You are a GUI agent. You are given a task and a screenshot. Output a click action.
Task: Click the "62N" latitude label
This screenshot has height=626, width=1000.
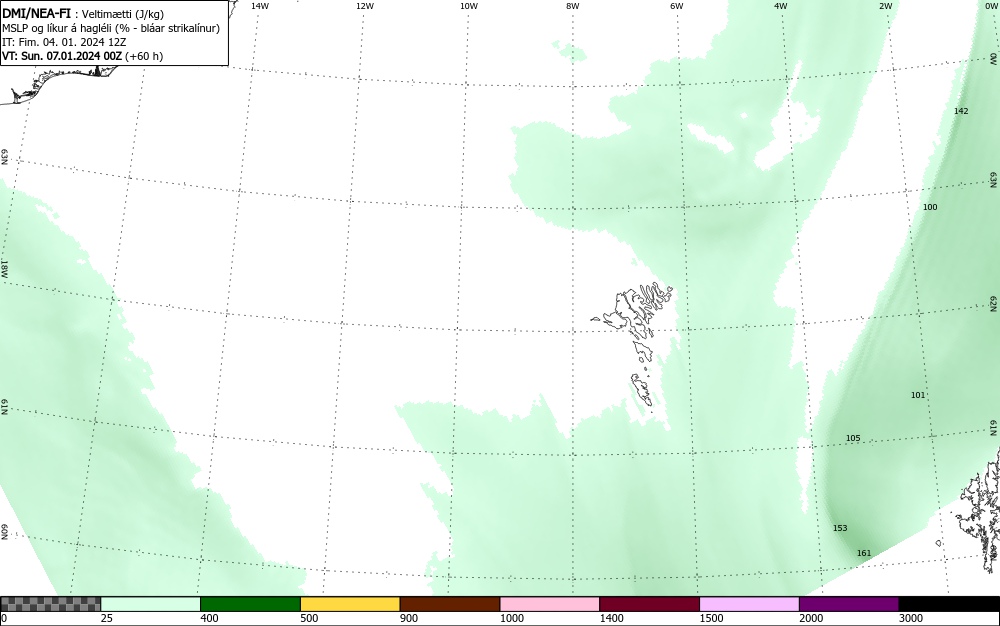coord(994,303)
